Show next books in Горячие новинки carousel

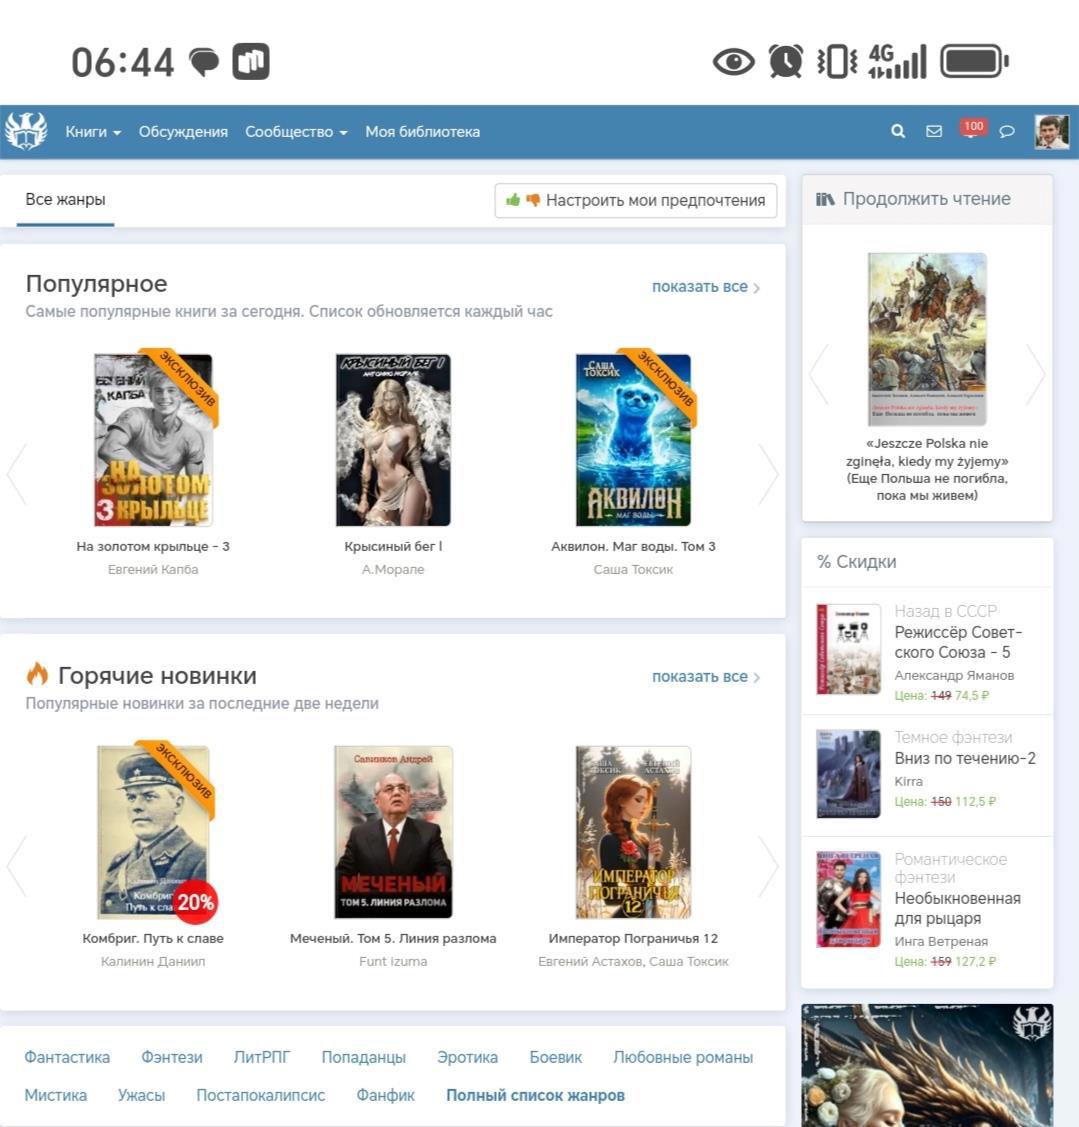(768, 866)
